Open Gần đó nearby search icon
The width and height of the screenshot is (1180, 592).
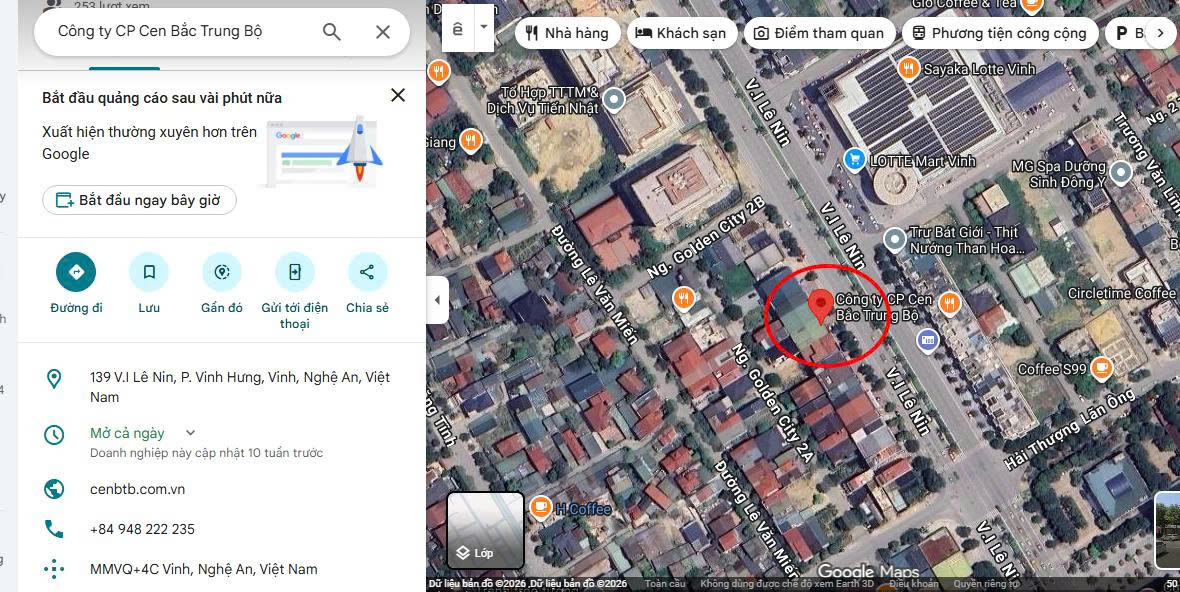(222, 272)
